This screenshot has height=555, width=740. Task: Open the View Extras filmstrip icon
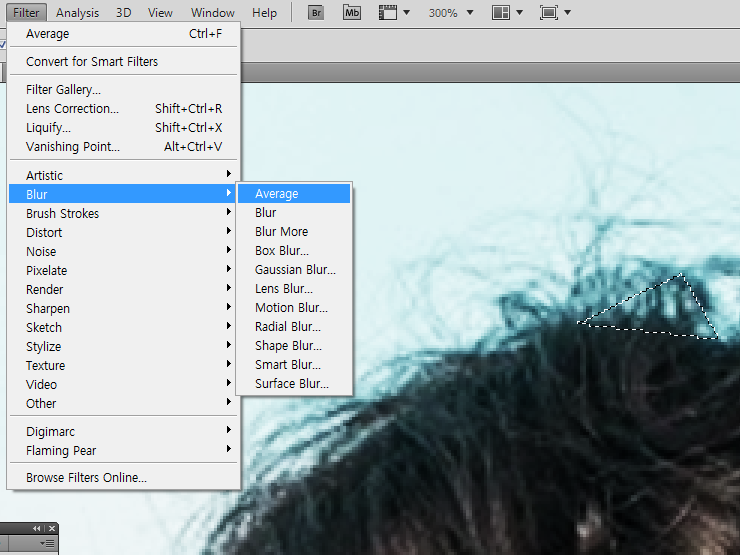click(387, 13)
